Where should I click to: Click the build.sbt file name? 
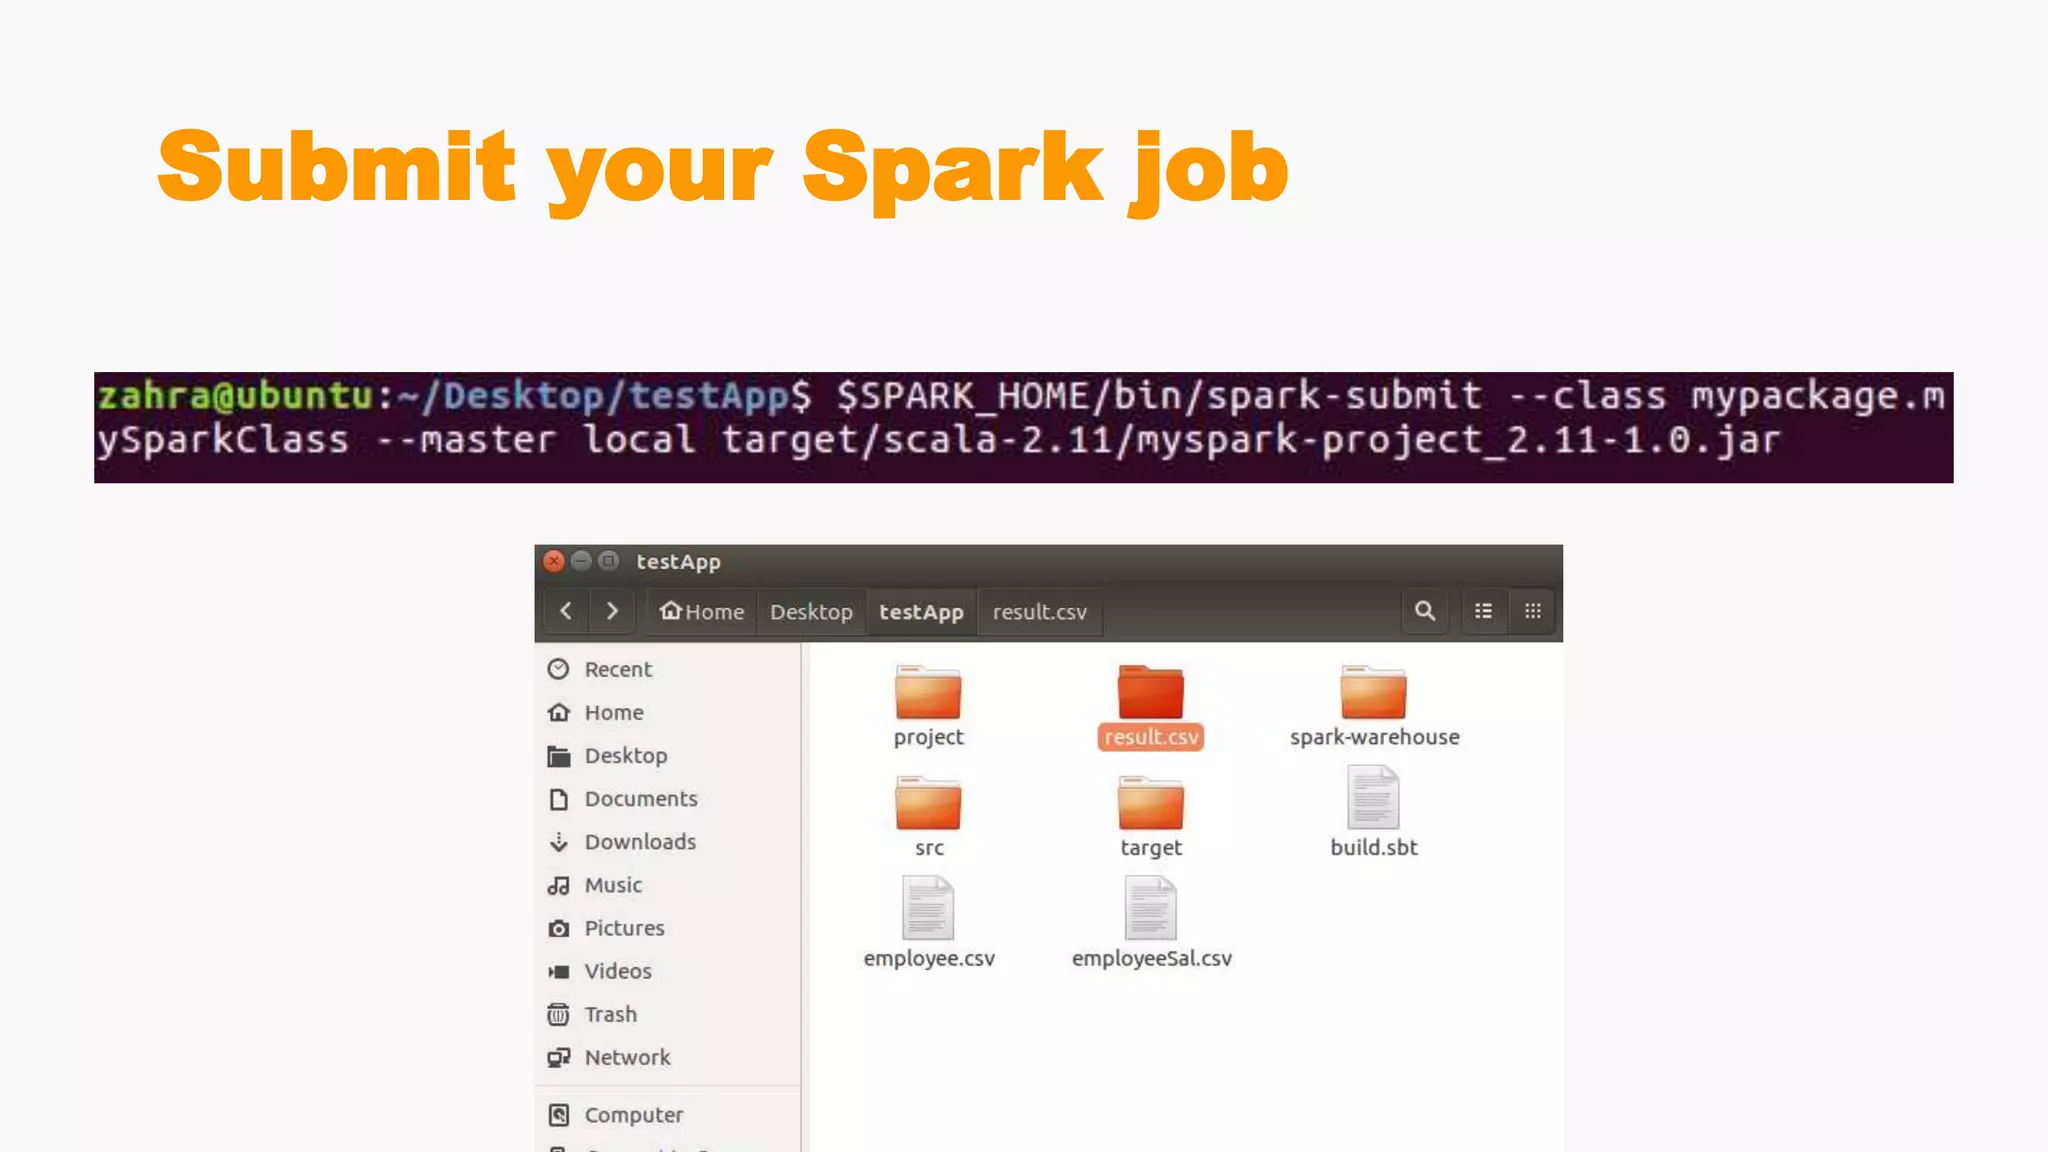coord(1374,847)
